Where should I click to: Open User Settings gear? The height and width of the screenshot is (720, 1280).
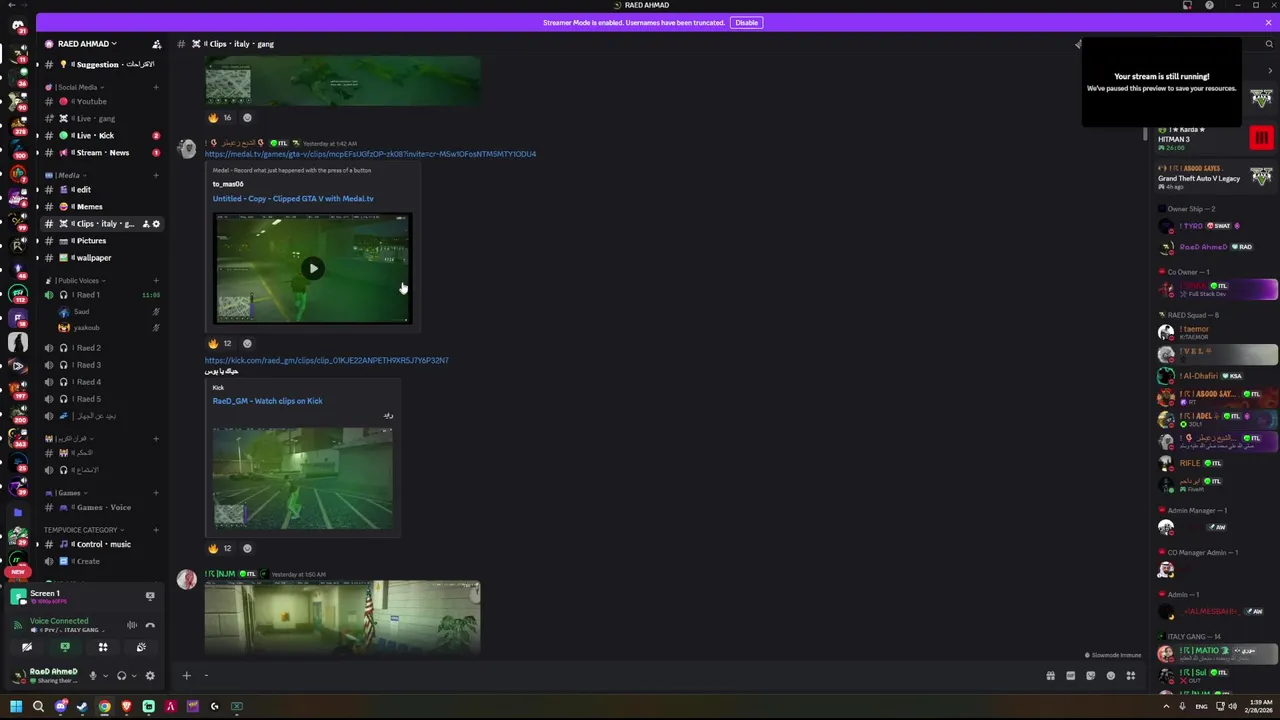click(150, 676)
